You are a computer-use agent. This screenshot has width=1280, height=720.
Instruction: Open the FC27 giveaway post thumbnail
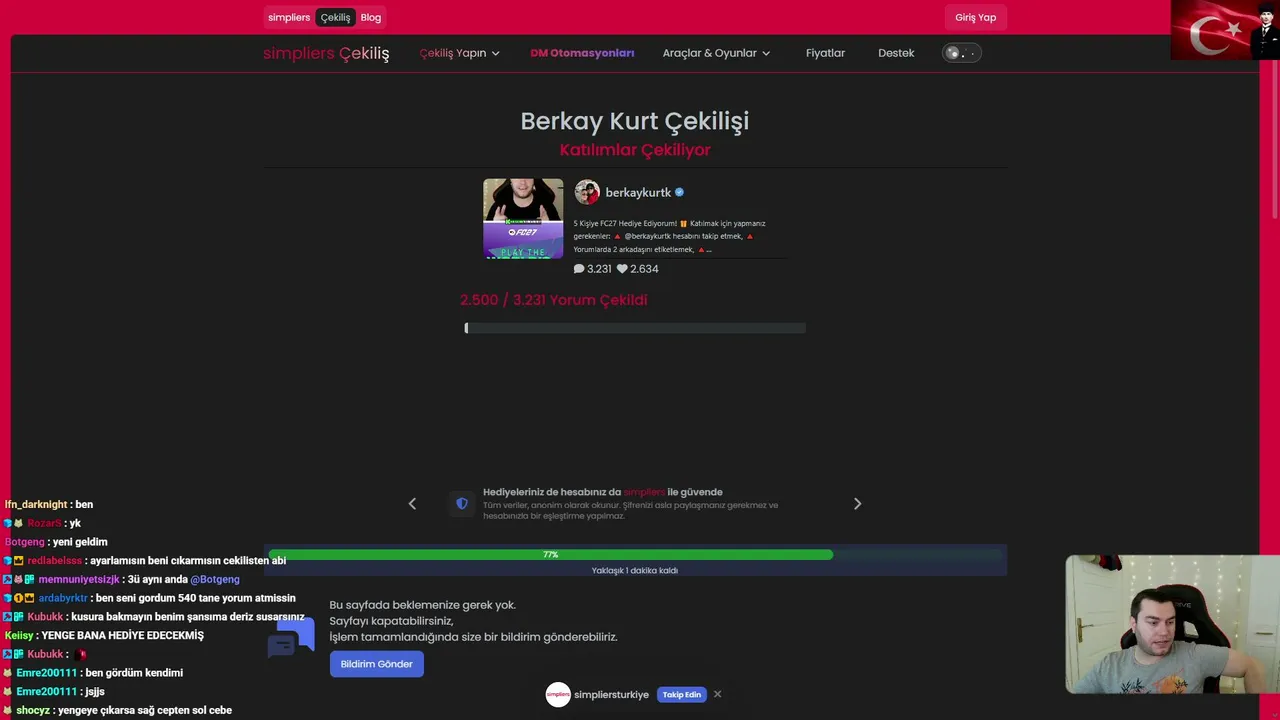tap(523, 218)
